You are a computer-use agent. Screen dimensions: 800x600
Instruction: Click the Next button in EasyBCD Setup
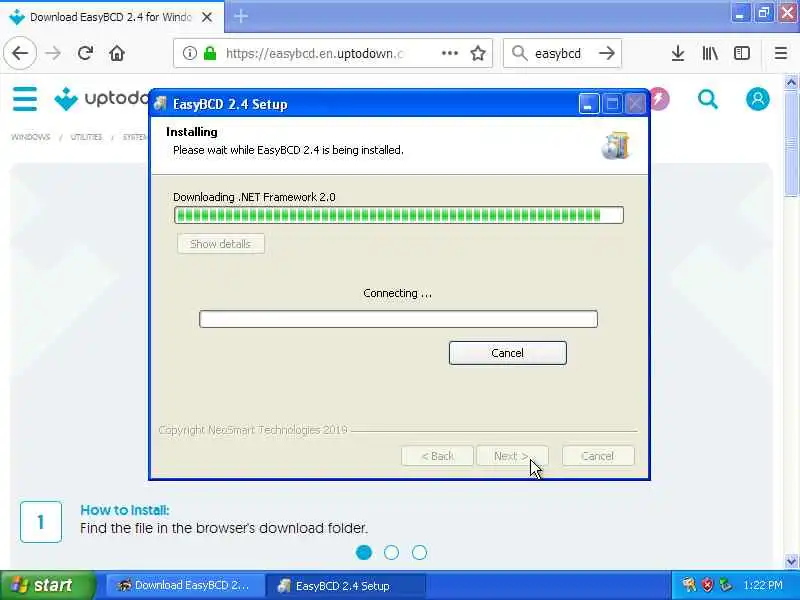point(512,456)
